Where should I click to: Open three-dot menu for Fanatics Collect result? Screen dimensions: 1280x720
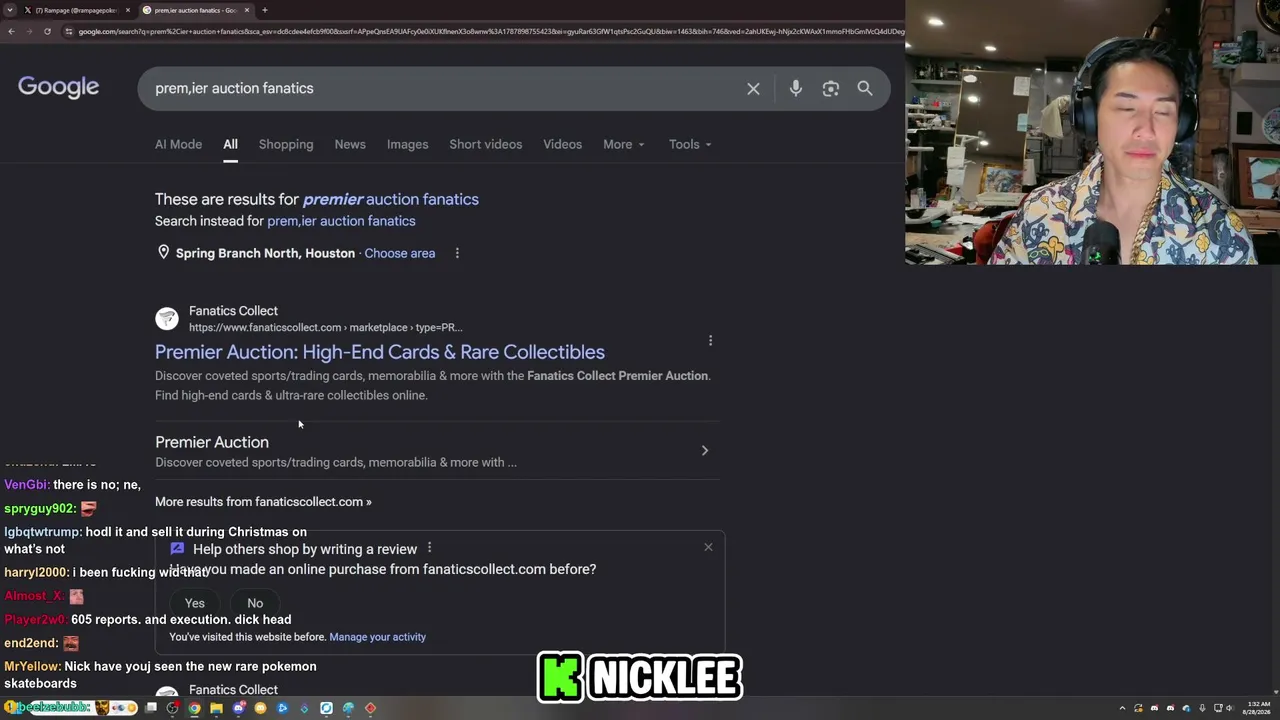point(710,341)
